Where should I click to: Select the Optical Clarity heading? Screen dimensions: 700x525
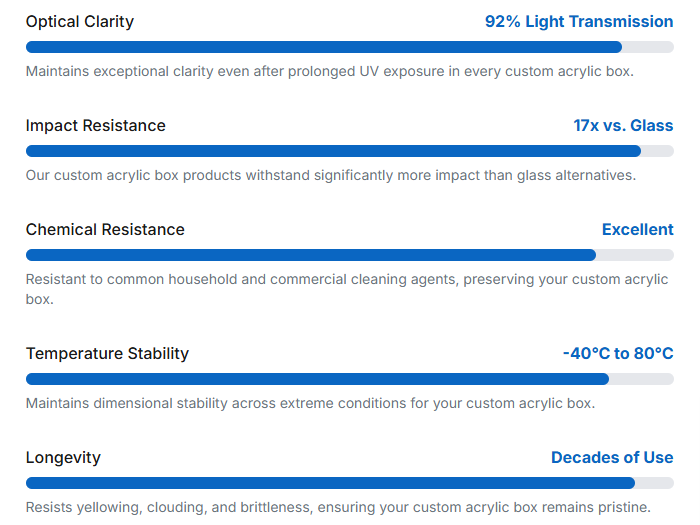tap(80, 21)
